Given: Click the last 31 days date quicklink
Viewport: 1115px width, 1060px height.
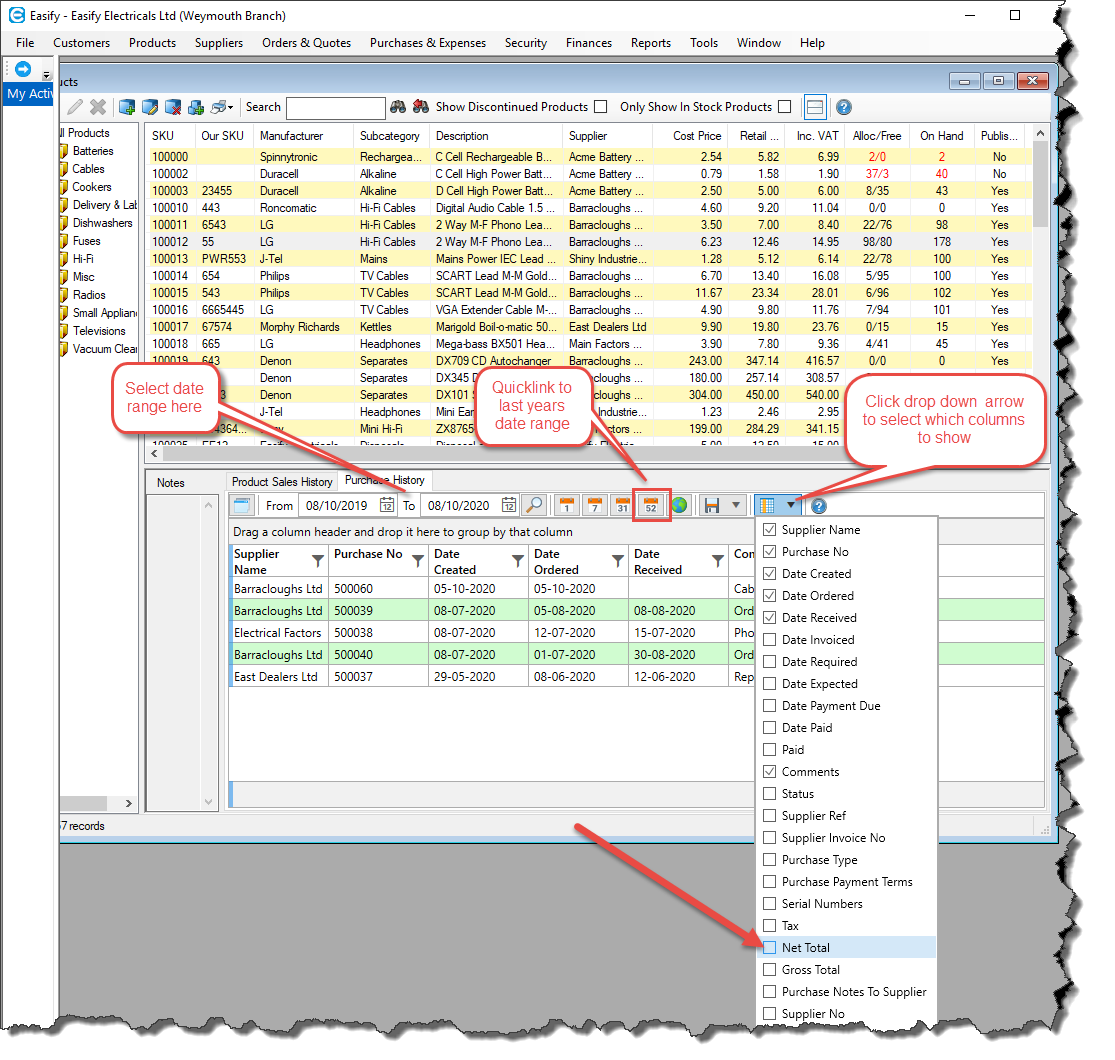Looking at the screenshot, I should (x=622, y=506).
